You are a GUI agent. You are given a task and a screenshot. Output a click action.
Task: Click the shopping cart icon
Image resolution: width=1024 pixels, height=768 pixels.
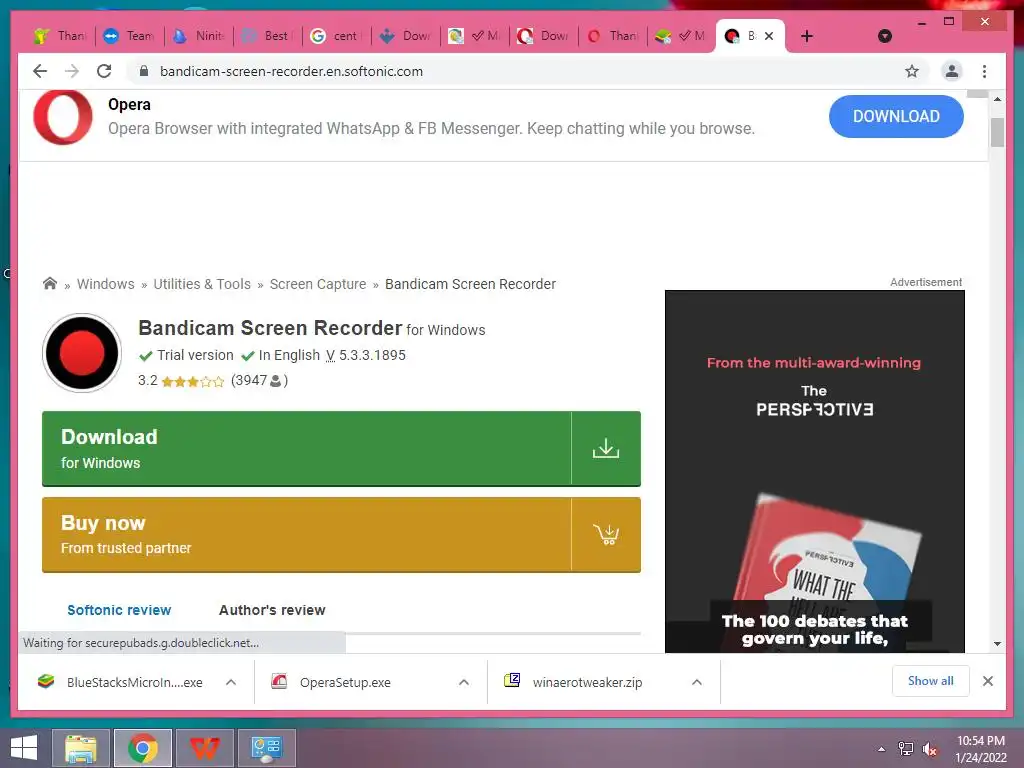tap(606, 535)
